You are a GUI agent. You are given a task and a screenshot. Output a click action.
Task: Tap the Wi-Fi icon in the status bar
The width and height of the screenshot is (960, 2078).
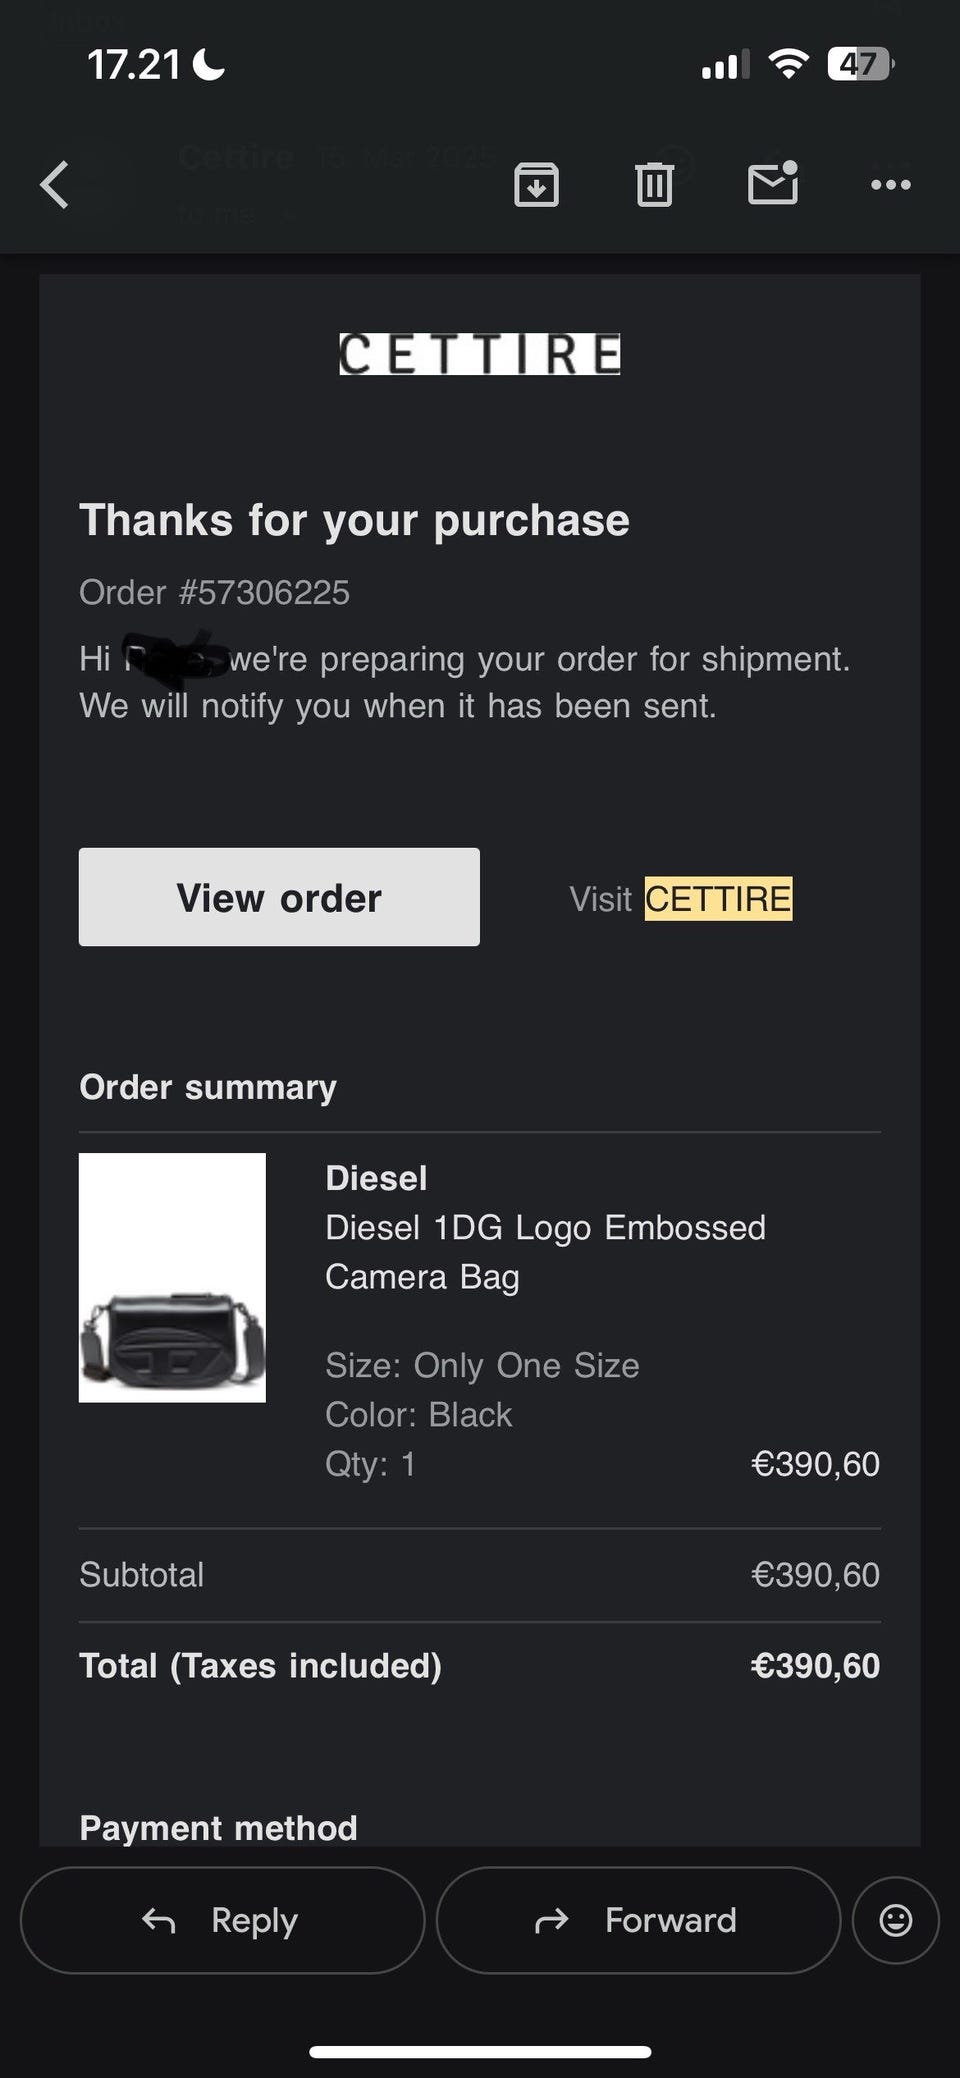[789, 65]
